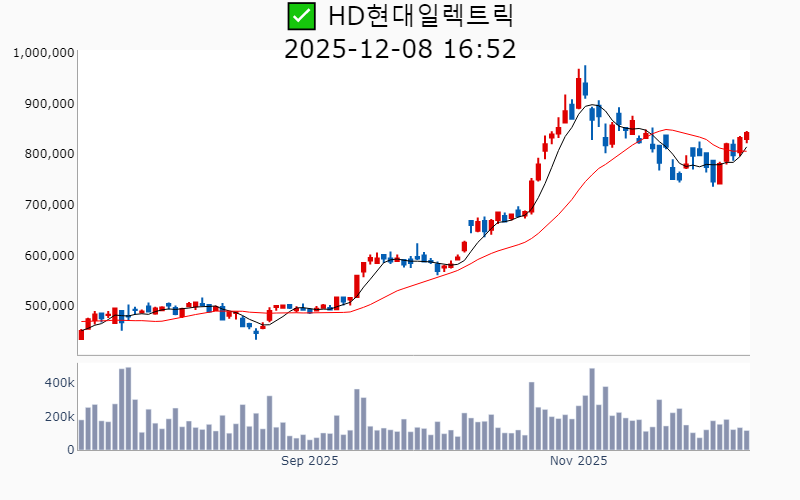Image resolution: width=800 pixels, height=500 pixels.
Task: Click the 2025-12-08 16:52 timestamp
Action: tap(400, 49)
